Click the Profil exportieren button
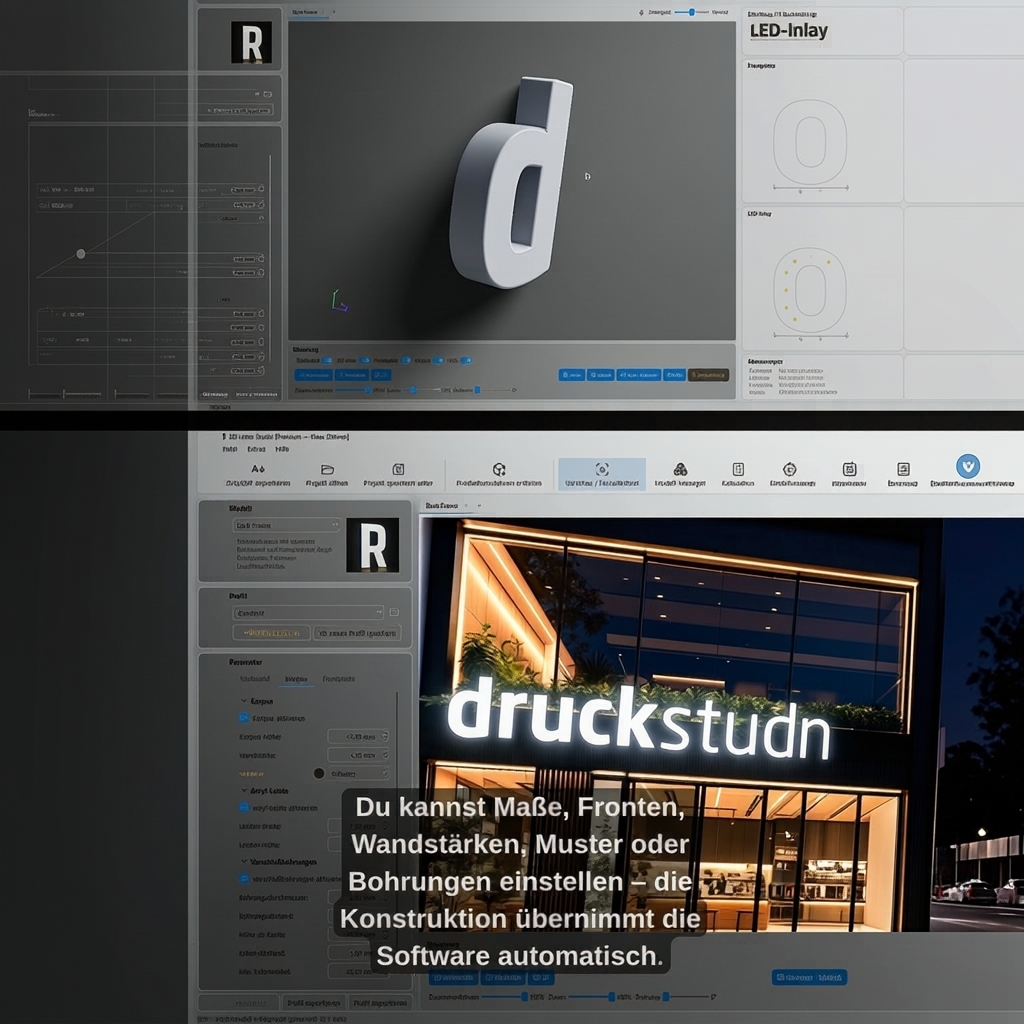The width and height of the screenshot is (1024, 1024). 314,1002
